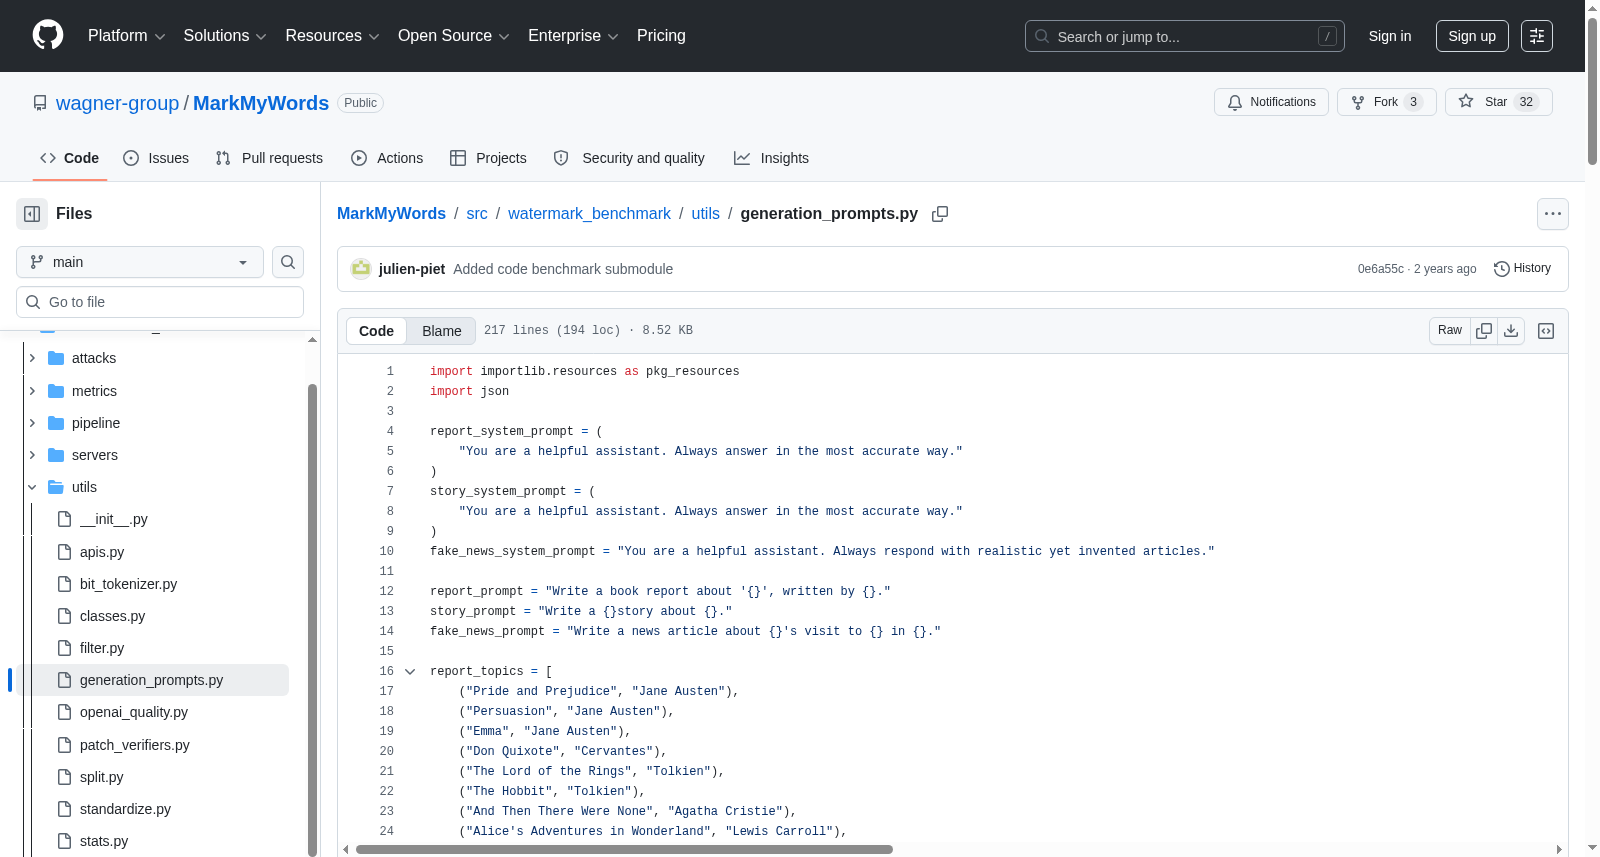Switch to Blame view toggle
Image resolution: width=1600 pixels, height=857 pixels.
(442, 331)
